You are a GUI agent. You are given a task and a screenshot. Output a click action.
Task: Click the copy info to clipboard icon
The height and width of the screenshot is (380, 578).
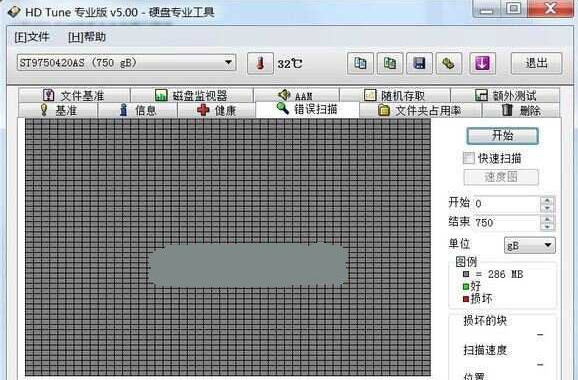[x=360, y=63]
